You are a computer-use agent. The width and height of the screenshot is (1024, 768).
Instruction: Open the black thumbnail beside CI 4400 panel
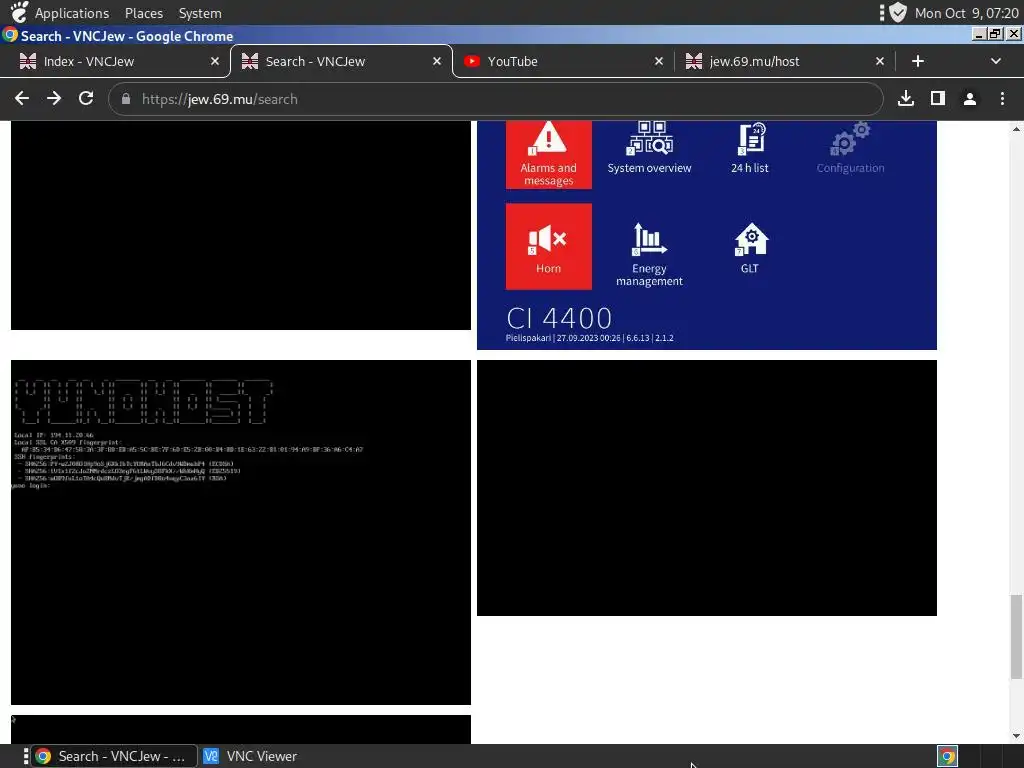(241, 225)
